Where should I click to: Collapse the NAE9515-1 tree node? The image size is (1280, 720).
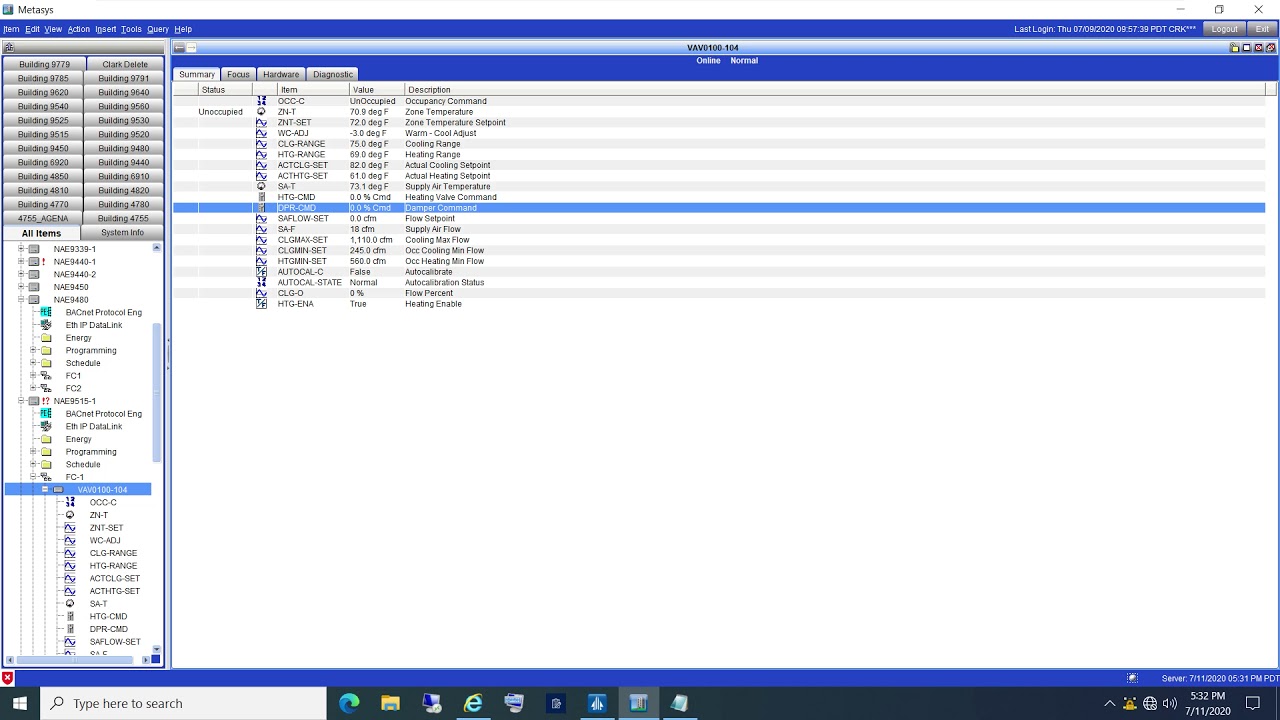[21, 401]
